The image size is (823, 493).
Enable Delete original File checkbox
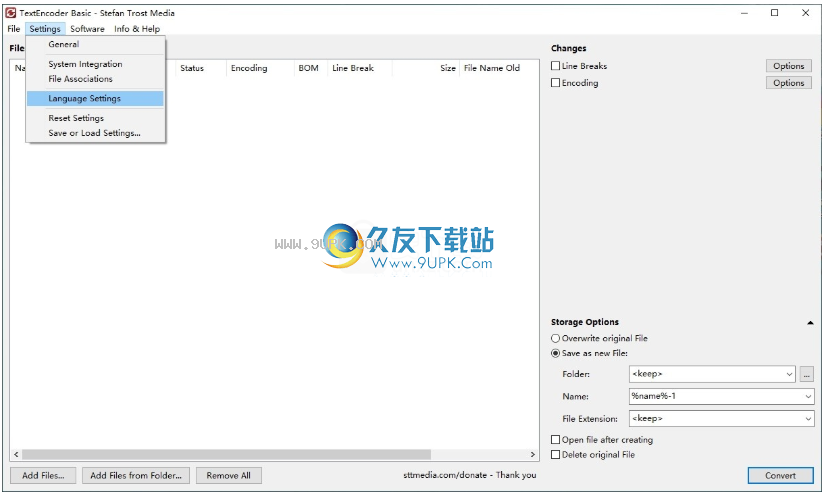(555, 455)
